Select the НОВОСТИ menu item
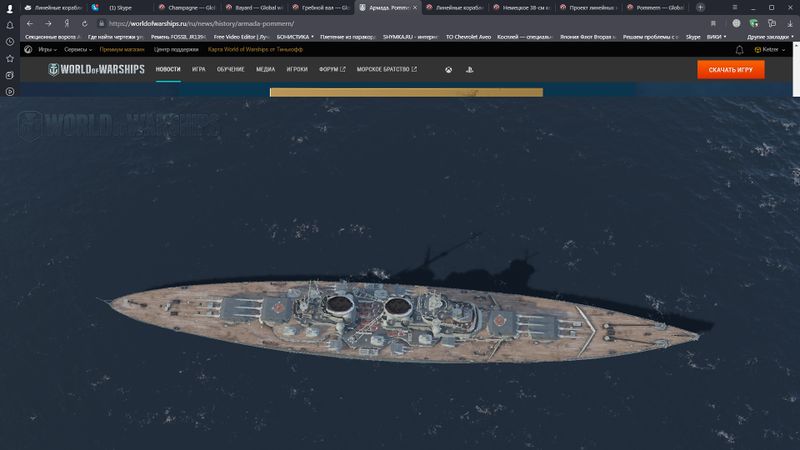Screen dimensions: 800x450 168,69
